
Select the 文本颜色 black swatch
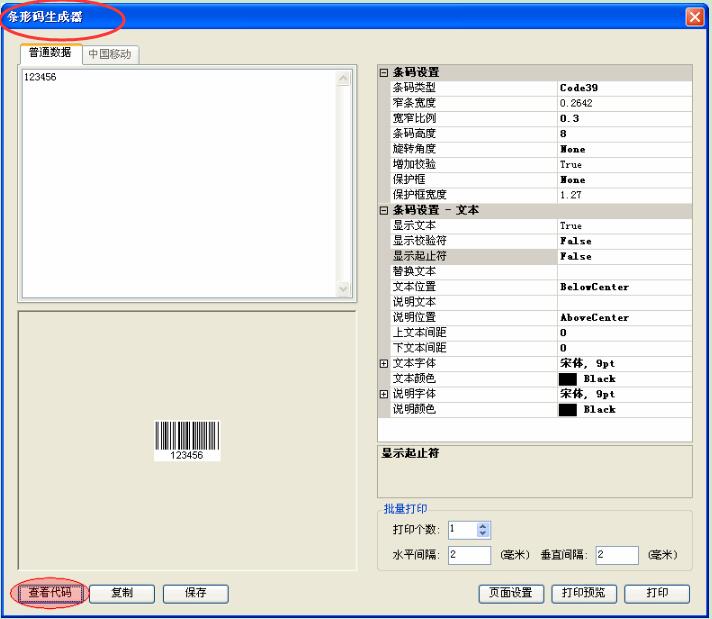(x=567, y=379)
